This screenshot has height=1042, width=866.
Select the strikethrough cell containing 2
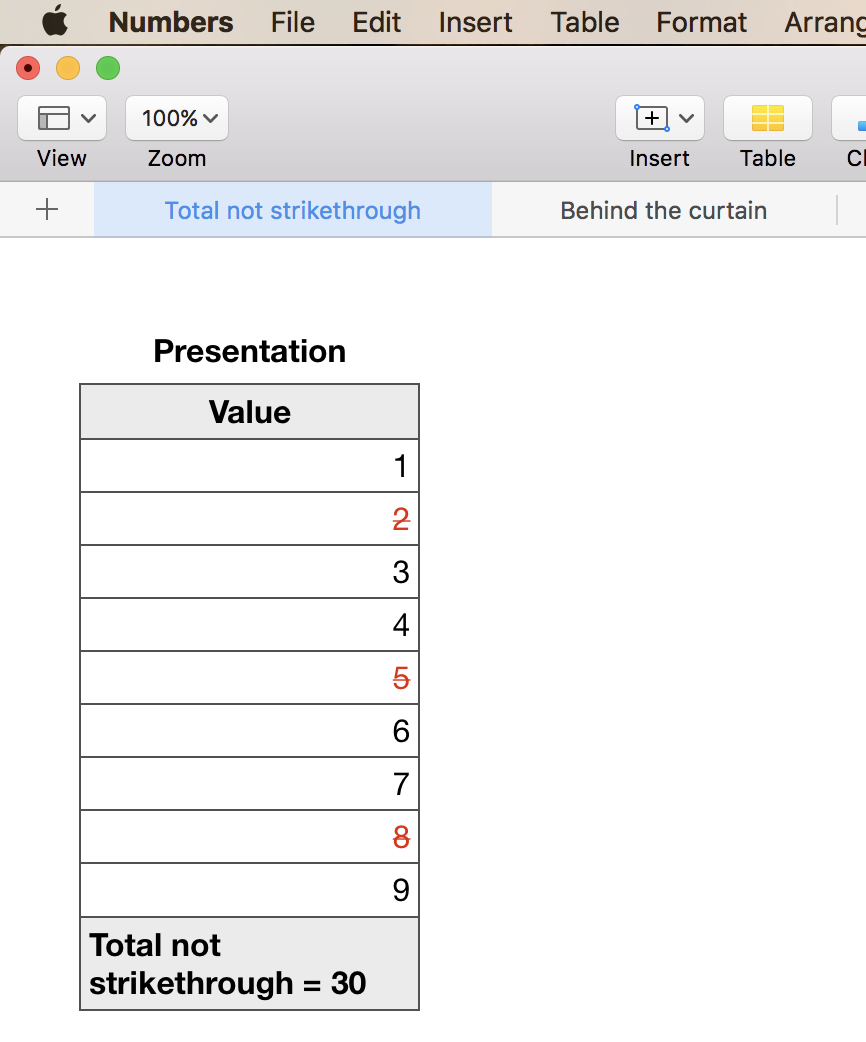tap(249, 519)
